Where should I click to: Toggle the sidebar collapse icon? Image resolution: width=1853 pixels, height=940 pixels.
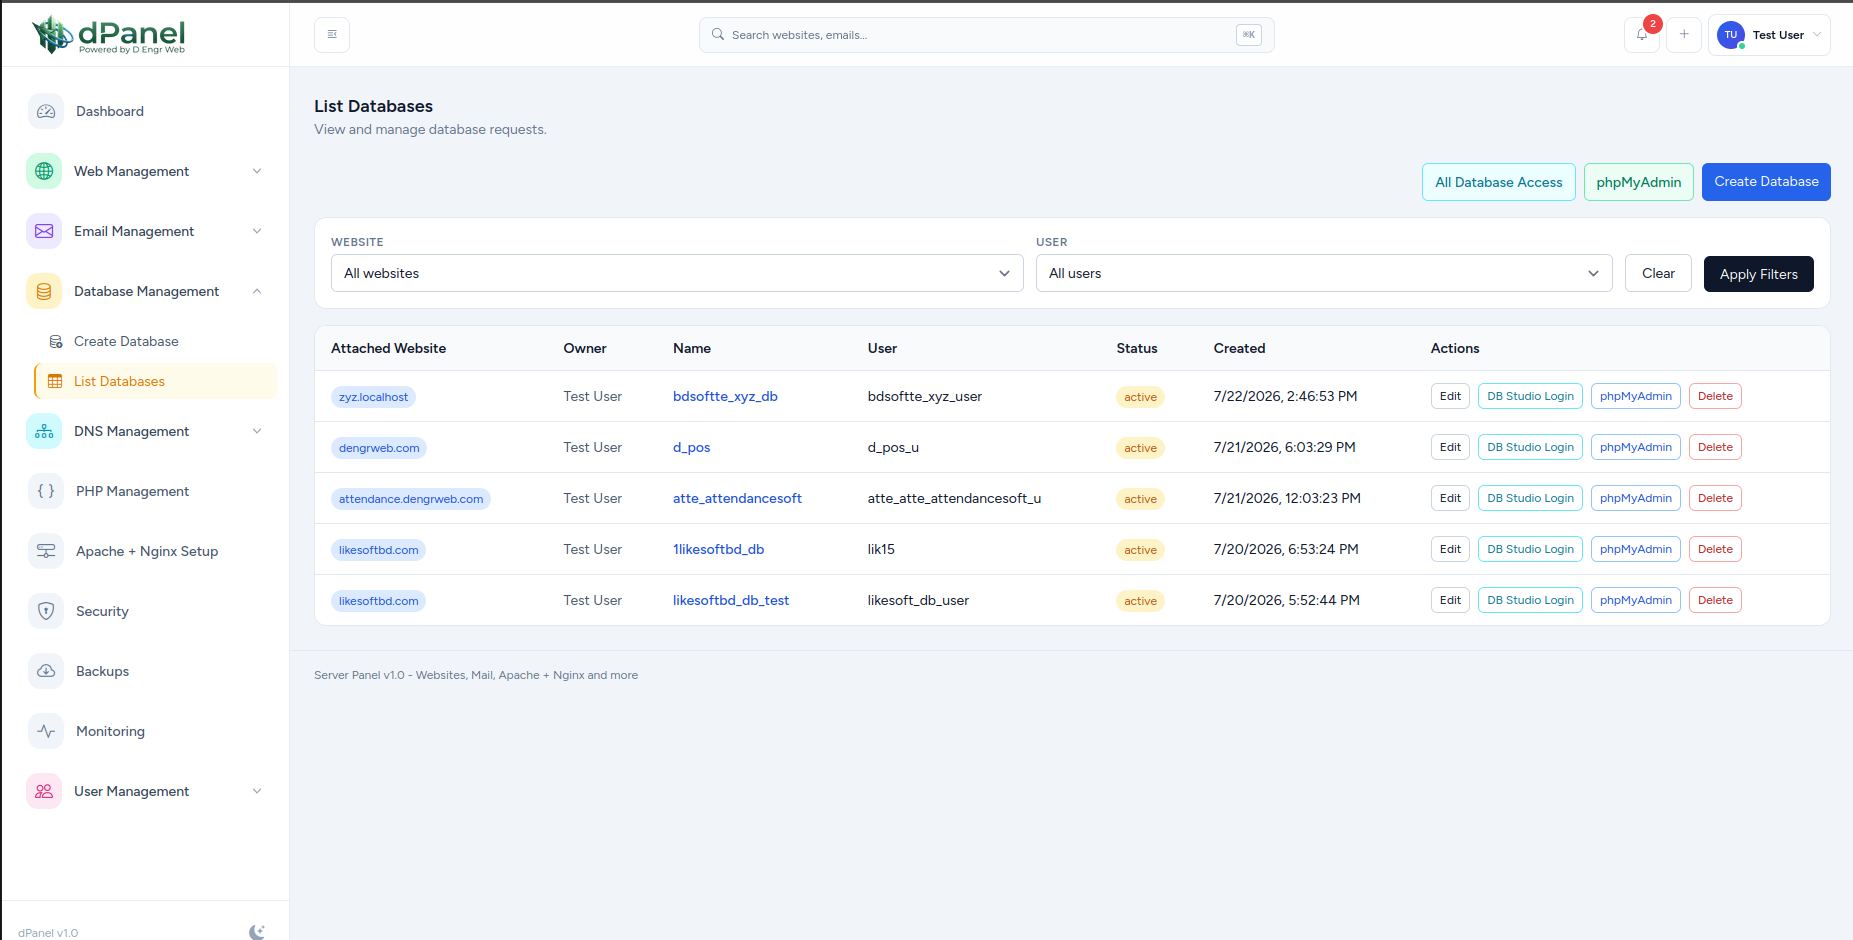click(332, 34)
